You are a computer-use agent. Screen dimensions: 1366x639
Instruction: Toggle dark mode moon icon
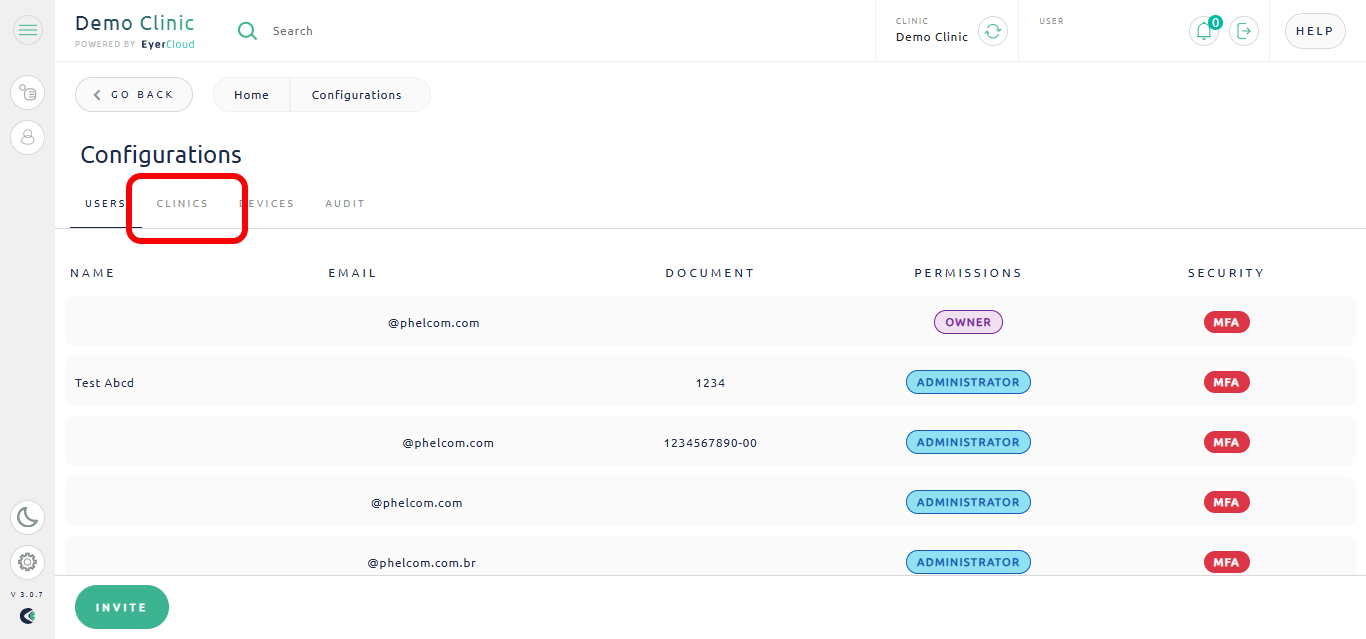pos(28,517)
